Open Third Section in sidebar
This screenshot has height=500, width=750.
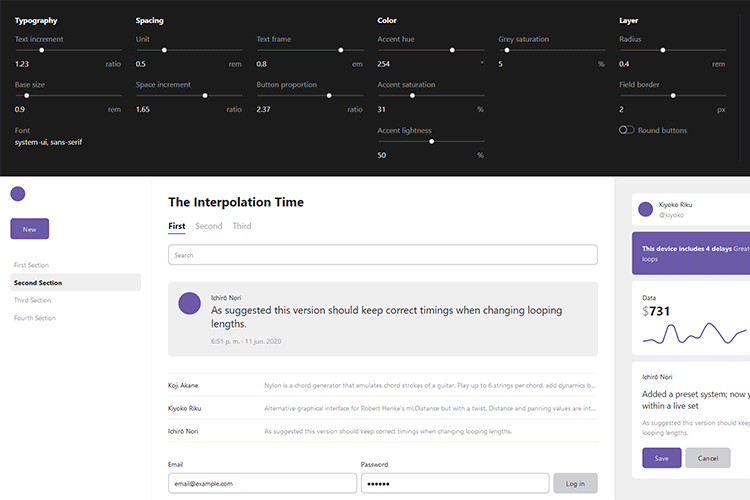point(33,300)
